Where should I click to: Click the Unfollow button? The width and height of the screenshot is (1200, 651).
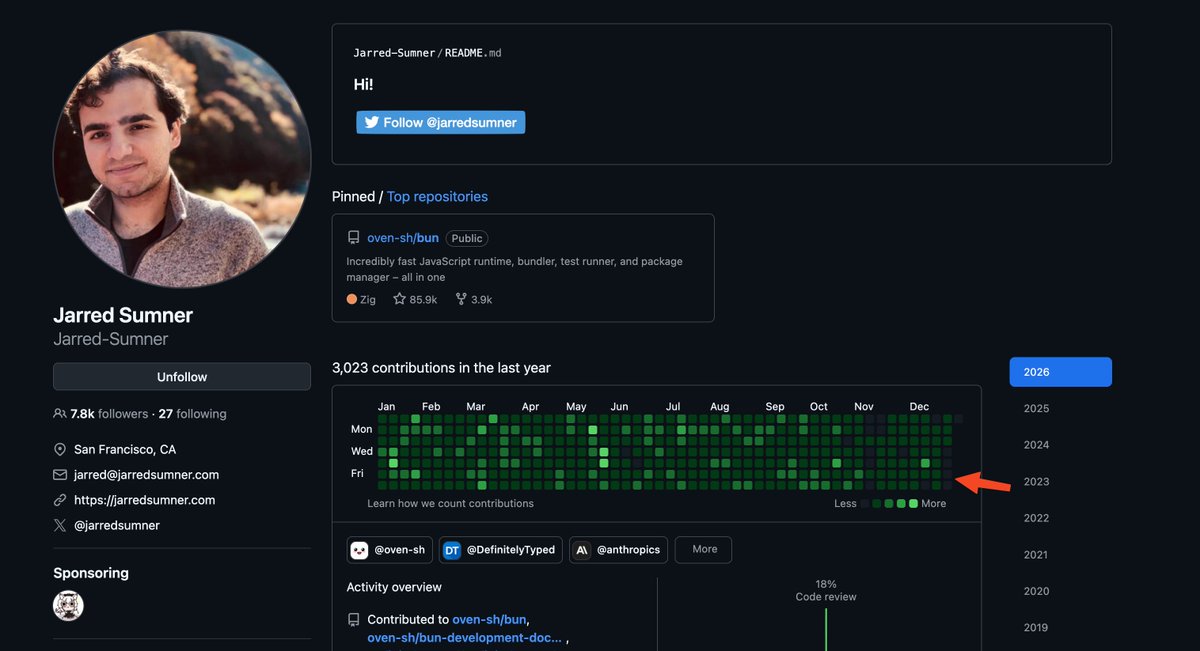click(182, 377)
